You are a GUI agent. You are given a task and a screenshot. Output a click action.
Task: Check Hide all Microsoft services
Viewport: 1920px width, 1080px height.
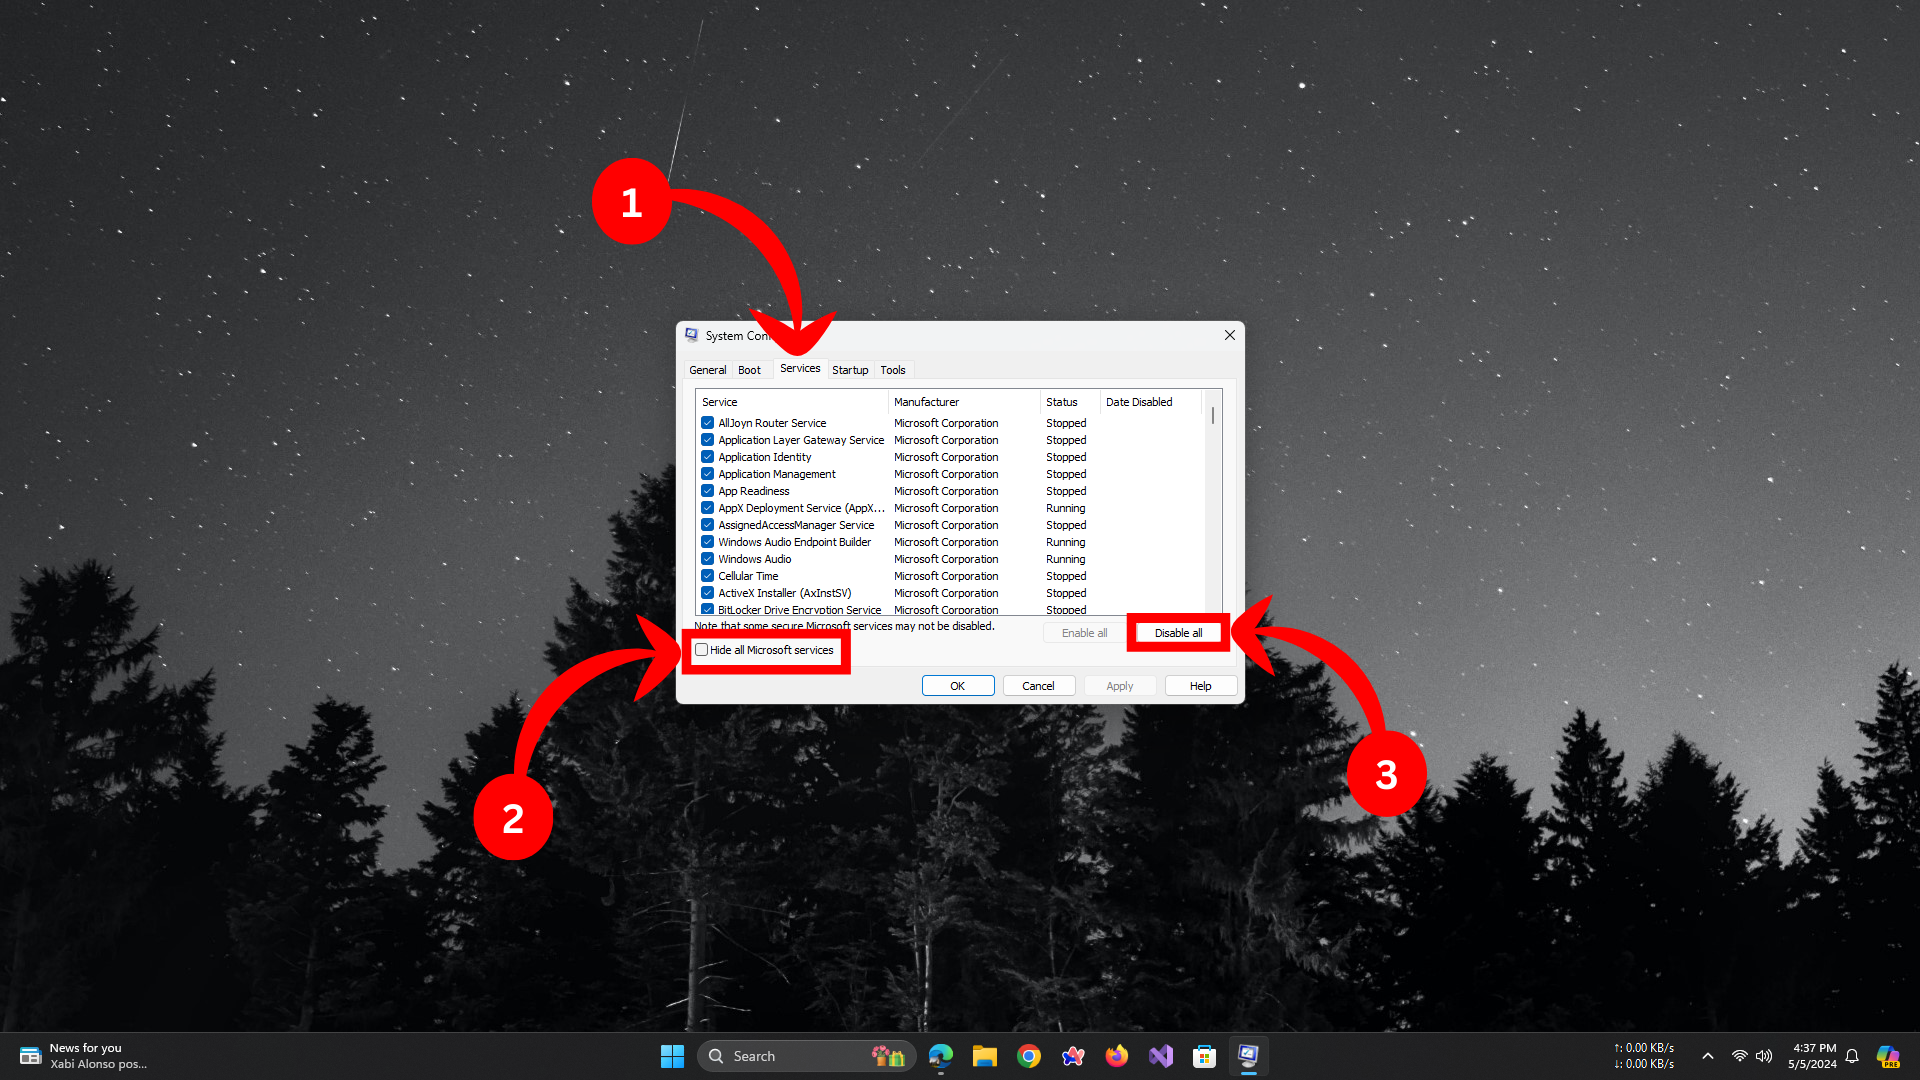702,650
